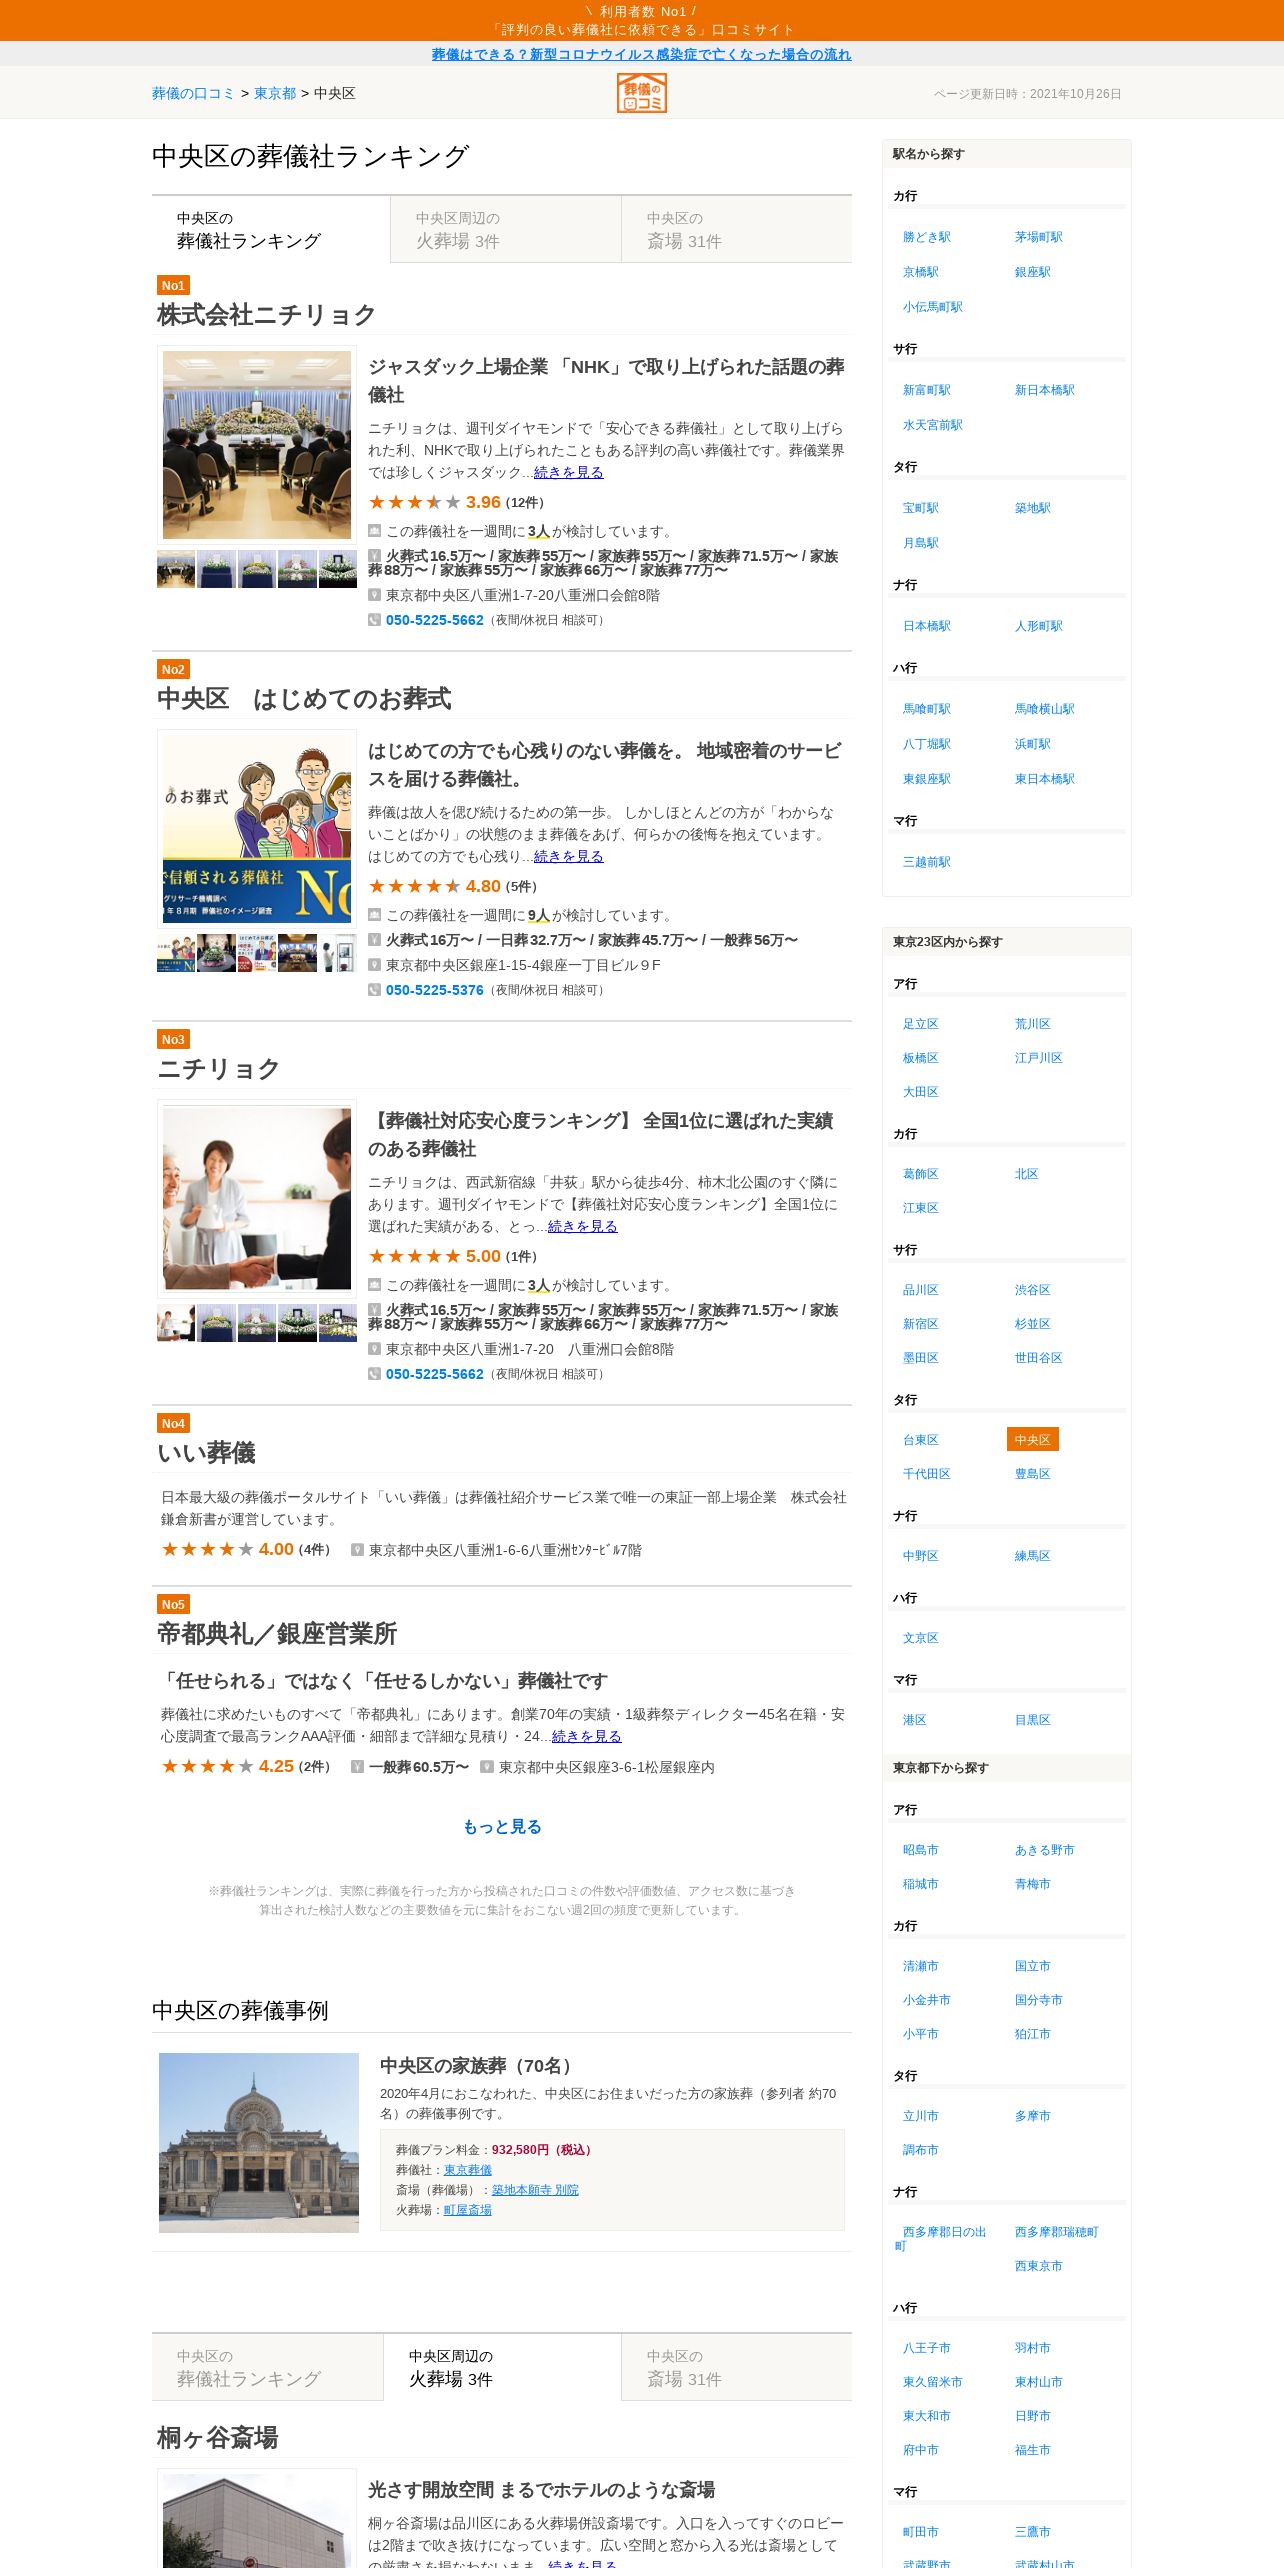
Task: Read more of はじめてのお葬式 description
Action: coord(568,856)
